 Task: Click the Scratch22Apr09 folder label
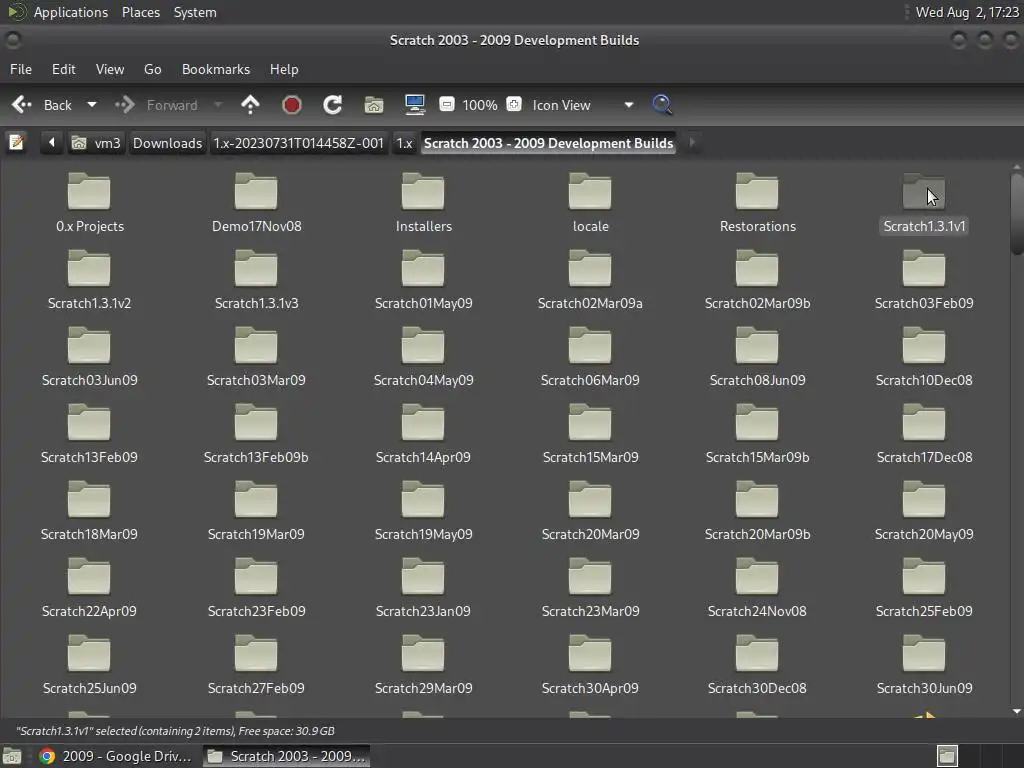click(89, 611)
